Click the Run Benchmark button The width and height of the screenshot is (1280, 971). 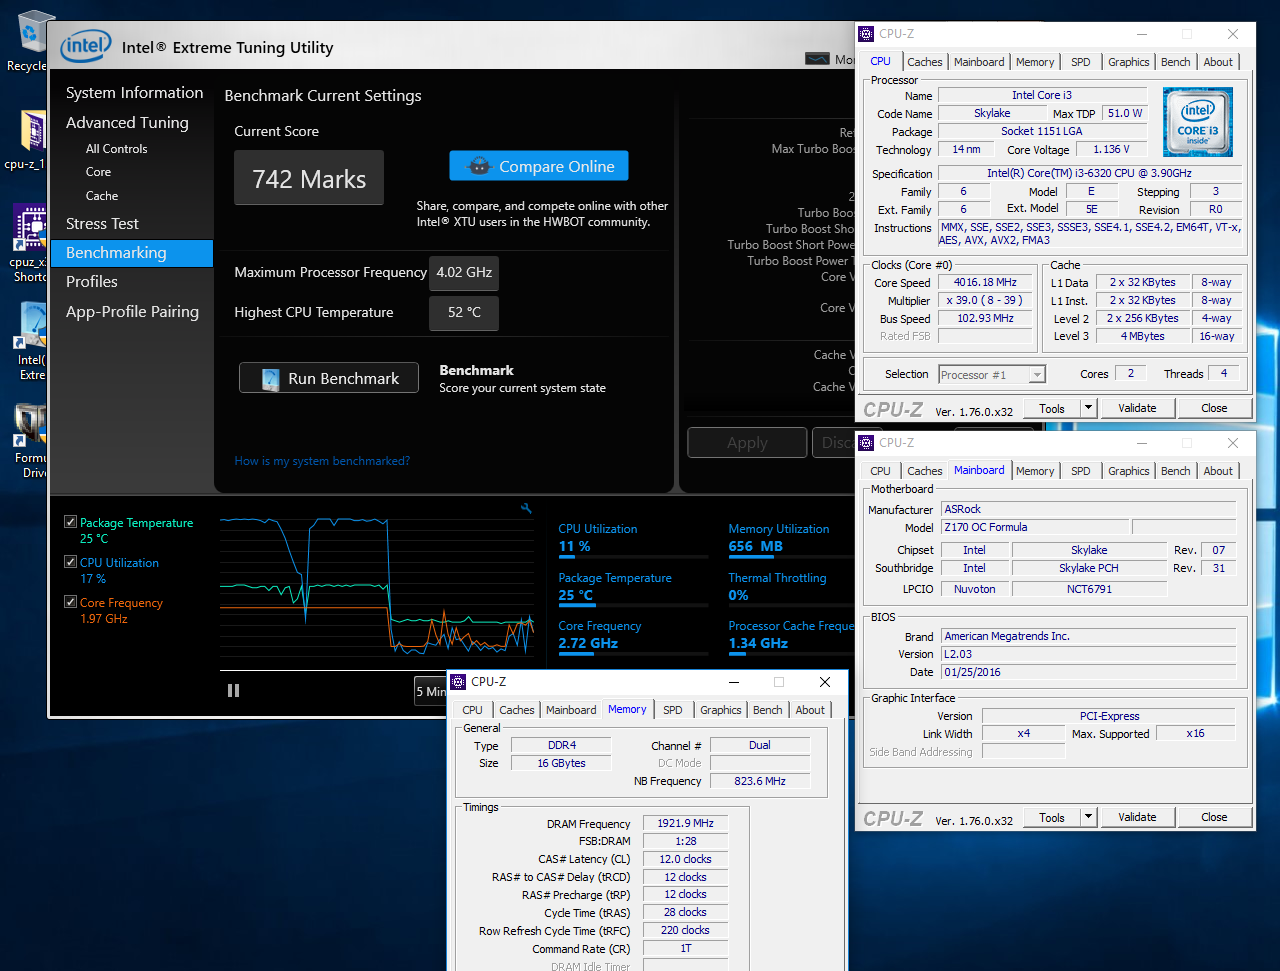(329, 378)
